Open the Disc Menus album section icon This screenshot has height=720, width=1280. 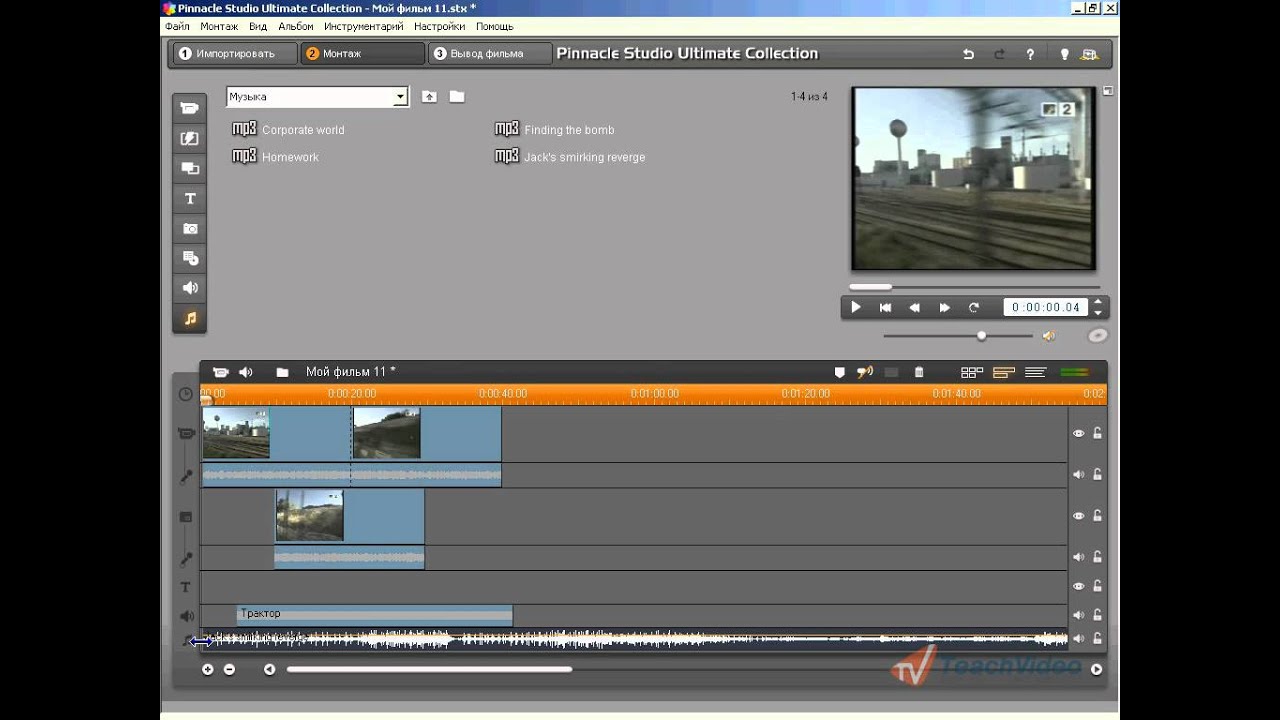click(x=189, y=258)
